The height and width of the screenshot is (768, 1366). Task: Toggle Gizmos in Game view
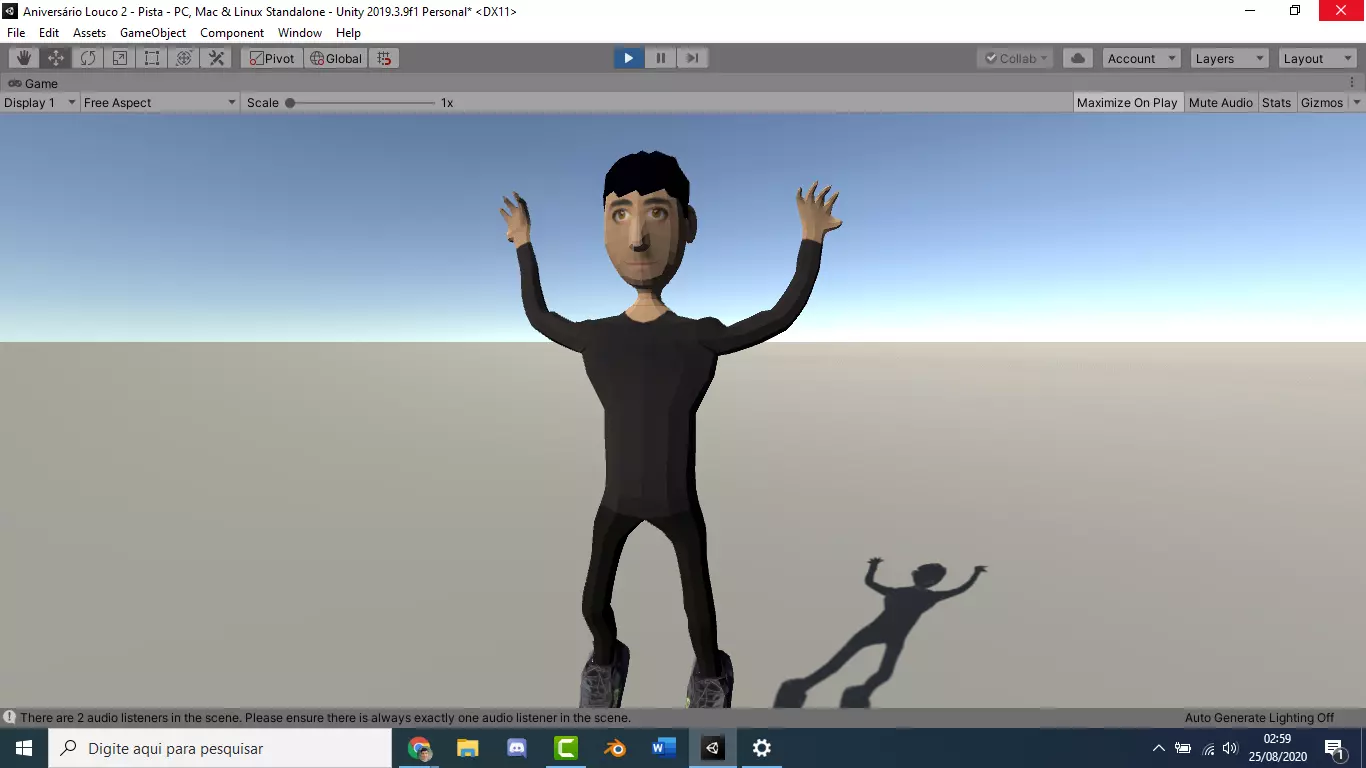click(x=1322, y=102)
